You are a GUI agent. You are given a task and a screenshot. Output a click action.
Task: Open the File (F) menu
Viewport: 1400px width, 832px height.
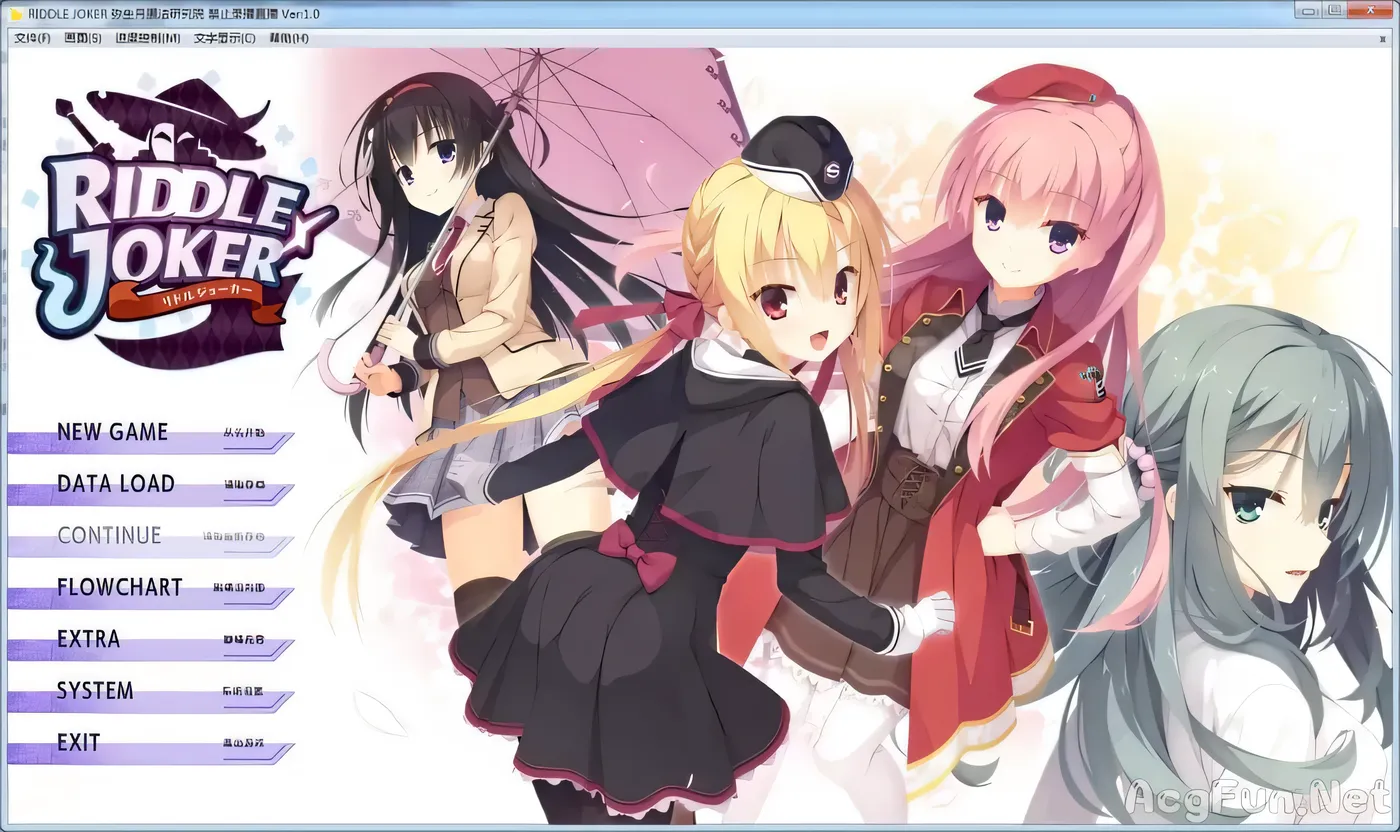point(32,39)
